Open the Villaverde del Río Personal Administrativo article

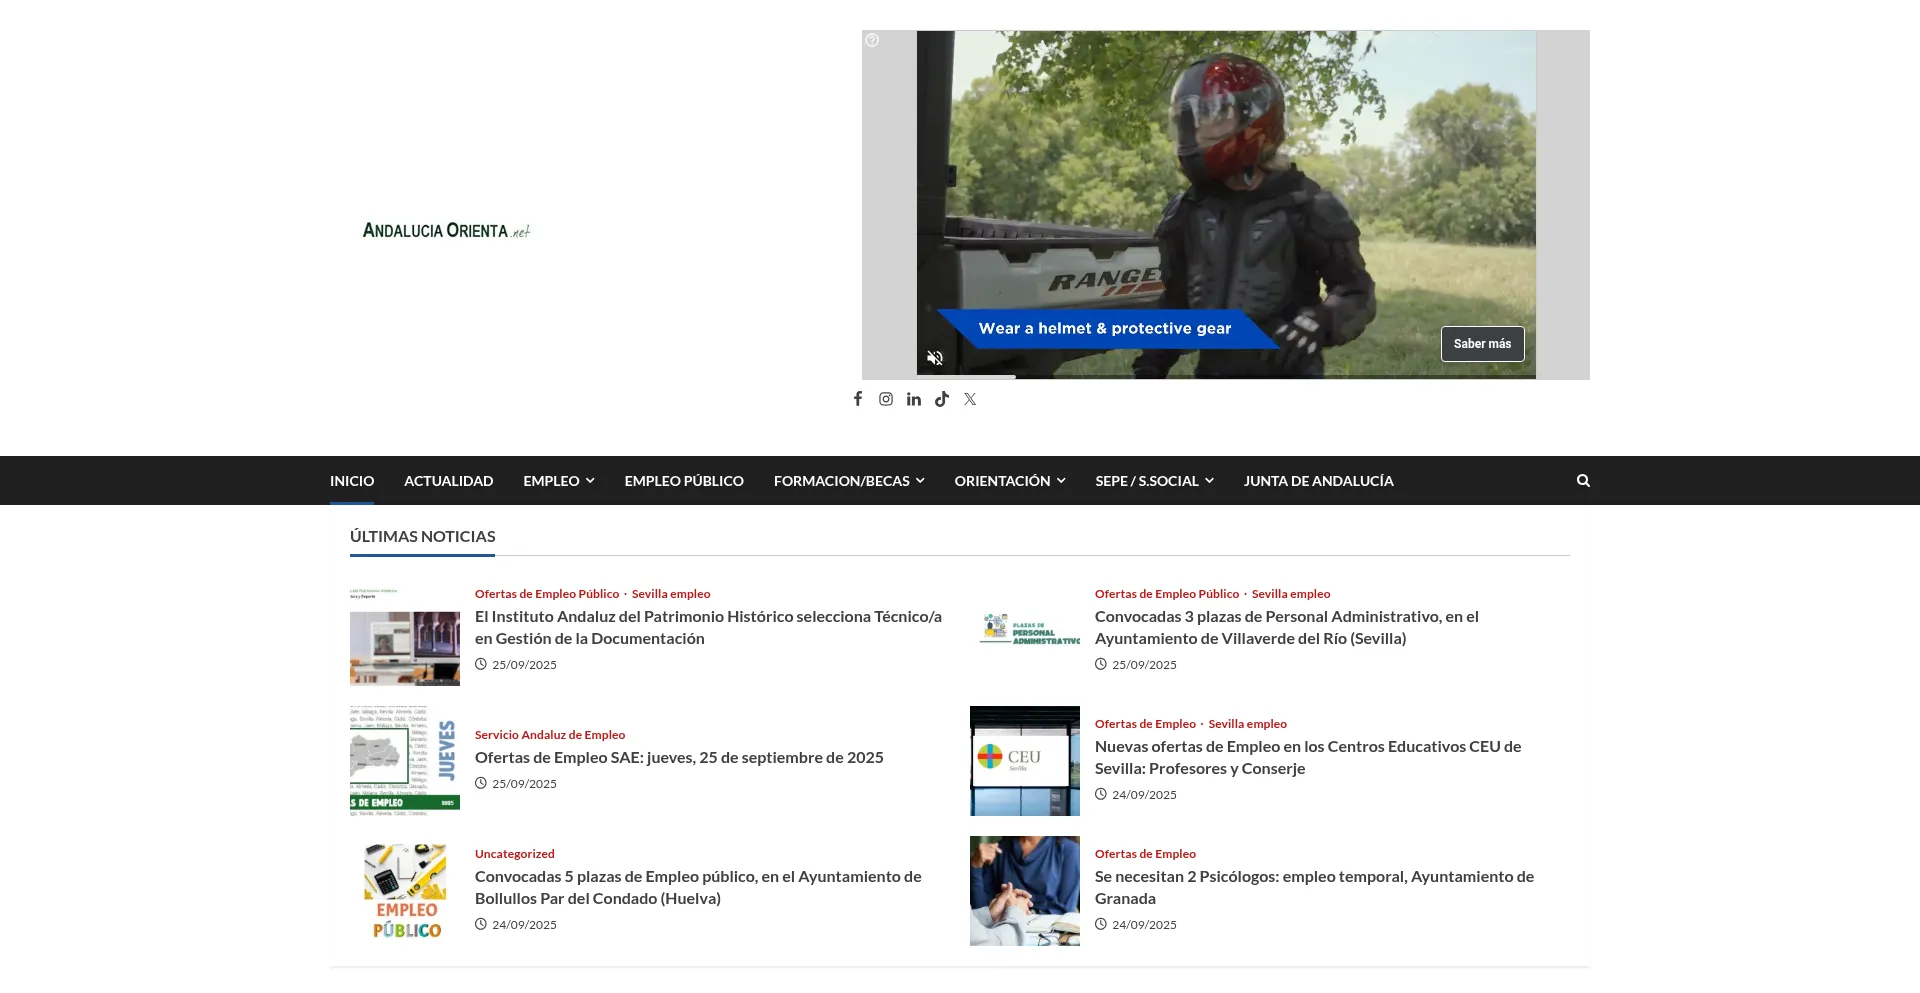click(x=1287, y=627)
